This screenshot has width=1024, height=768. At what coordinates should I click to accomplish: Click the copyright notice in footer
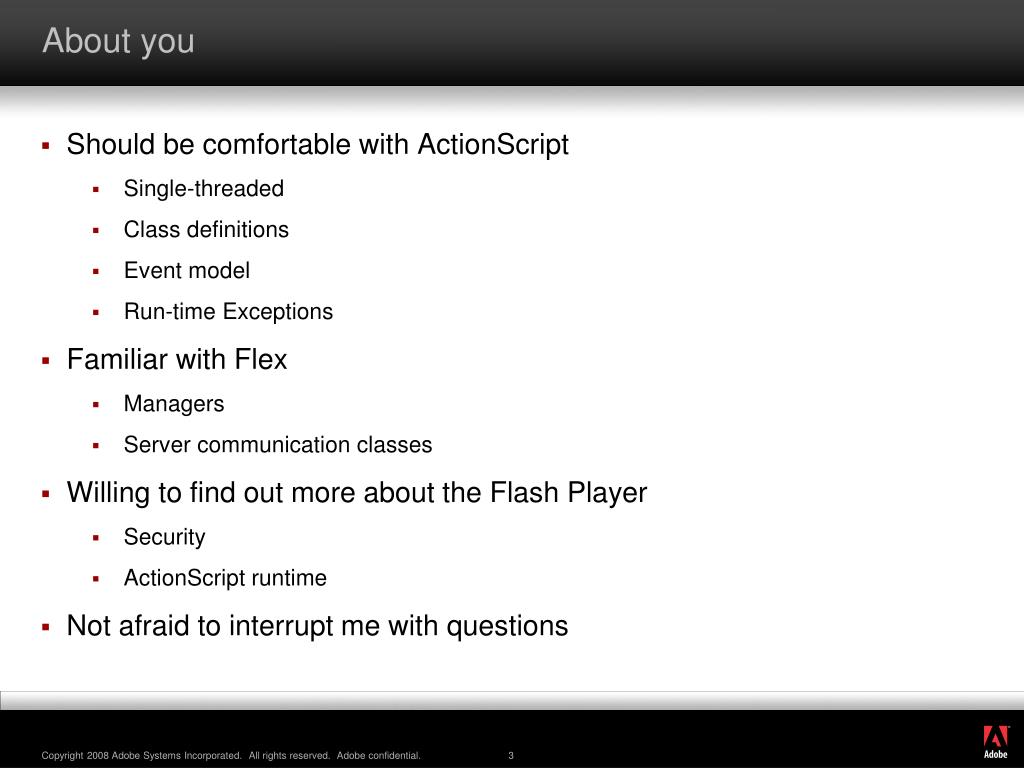click(x=231, y=756)
